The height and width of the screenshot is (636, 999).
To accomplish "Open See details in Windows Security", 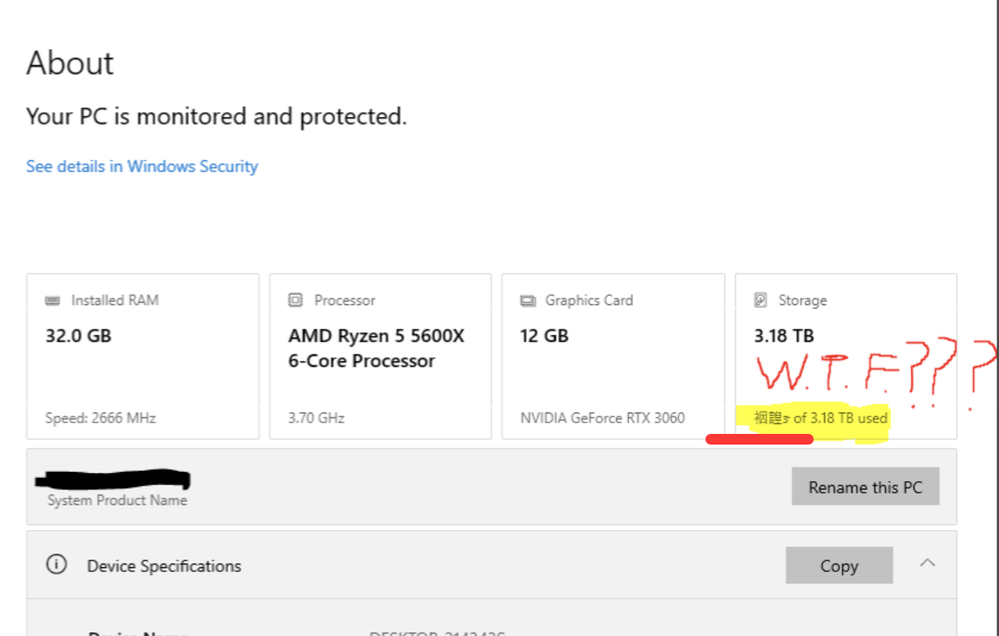I will pyautogui.click(x=142, y=166).
